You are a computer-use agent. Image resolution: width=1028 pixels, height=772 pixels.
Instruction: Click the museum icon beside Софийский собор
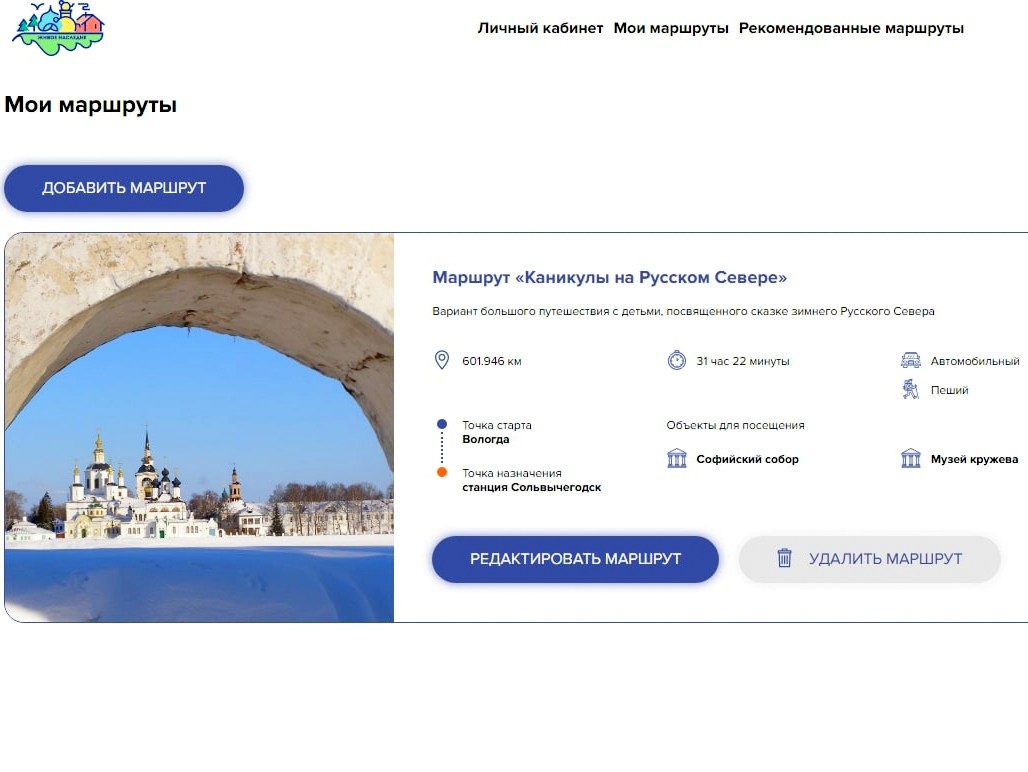point(677,459)
